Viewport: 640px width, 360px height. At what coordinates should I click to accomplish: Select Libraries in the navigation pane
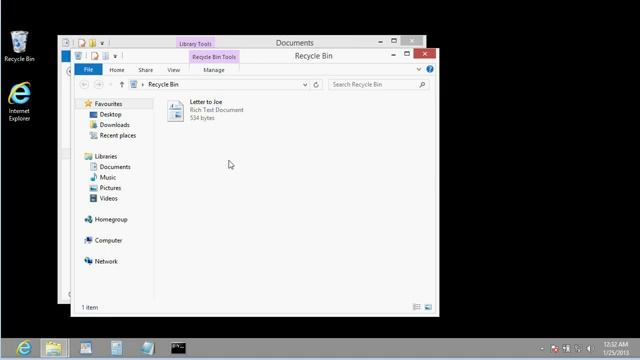point(106,156)
